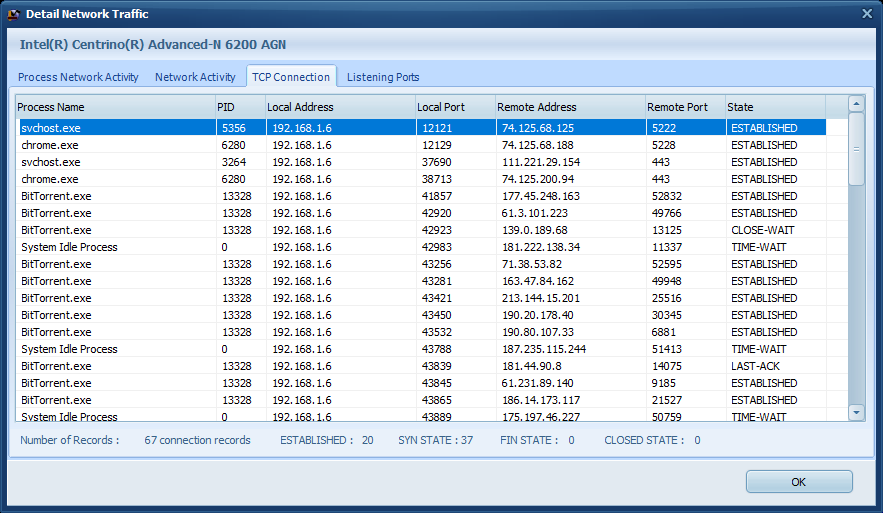Select BitTorrent.exe row with local port 43256
The image size is (883, 513).
[422, 264]
